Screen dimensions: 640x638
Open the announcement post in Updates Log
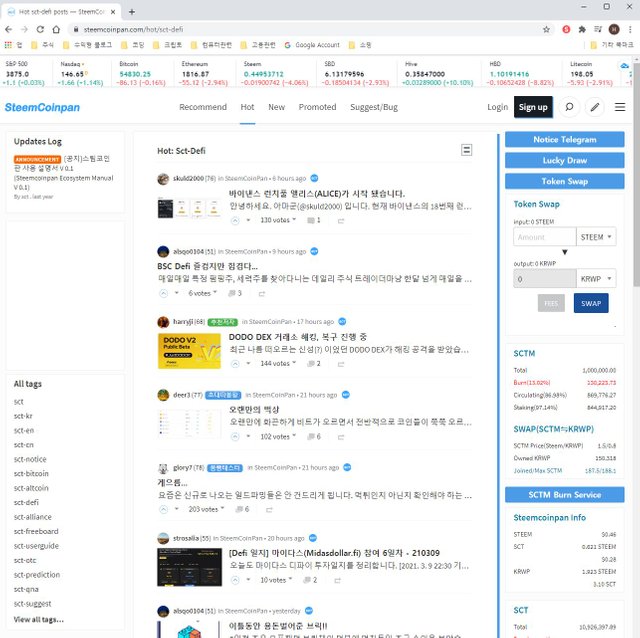tap(63, 173)
